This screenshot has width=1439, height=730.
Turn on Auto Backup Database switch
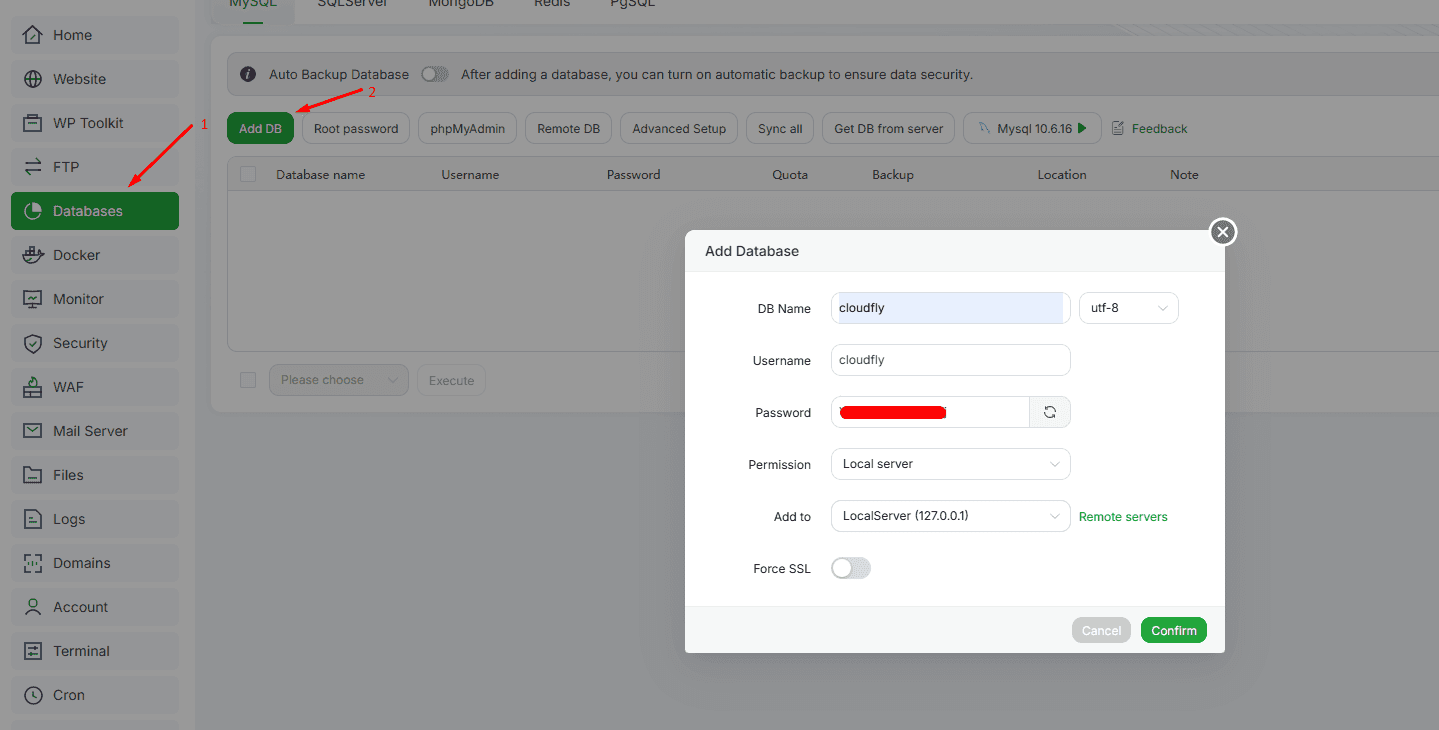435,74
